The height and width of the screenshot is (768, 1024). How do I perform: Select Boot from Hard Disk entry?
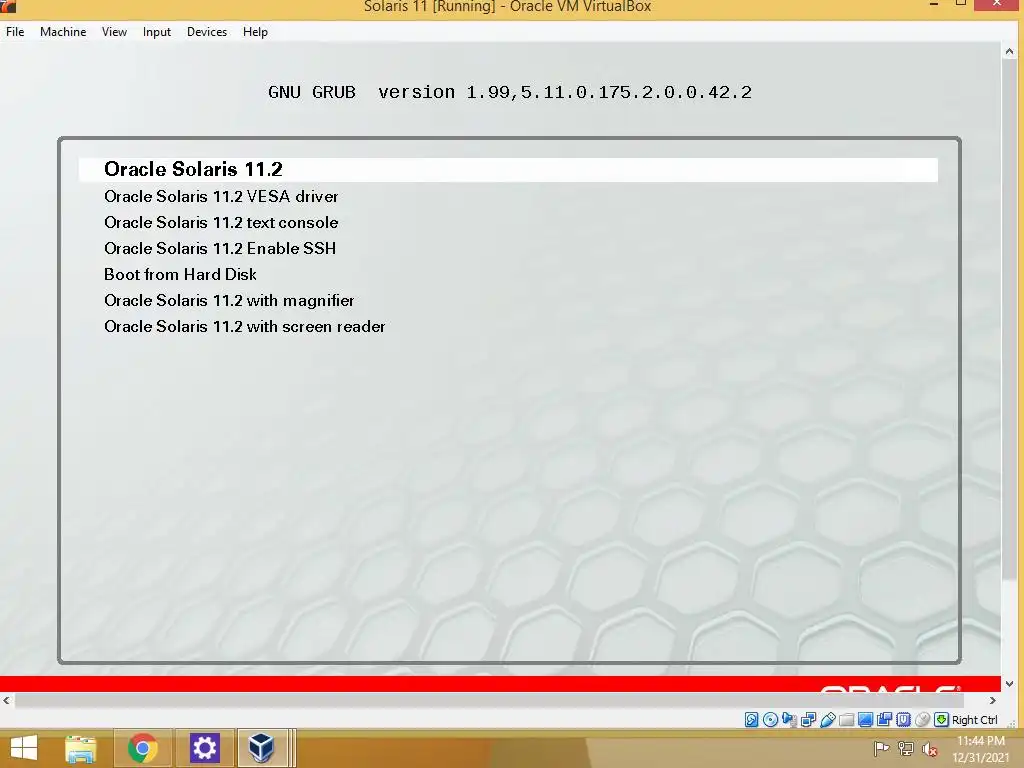click(180, 274)
